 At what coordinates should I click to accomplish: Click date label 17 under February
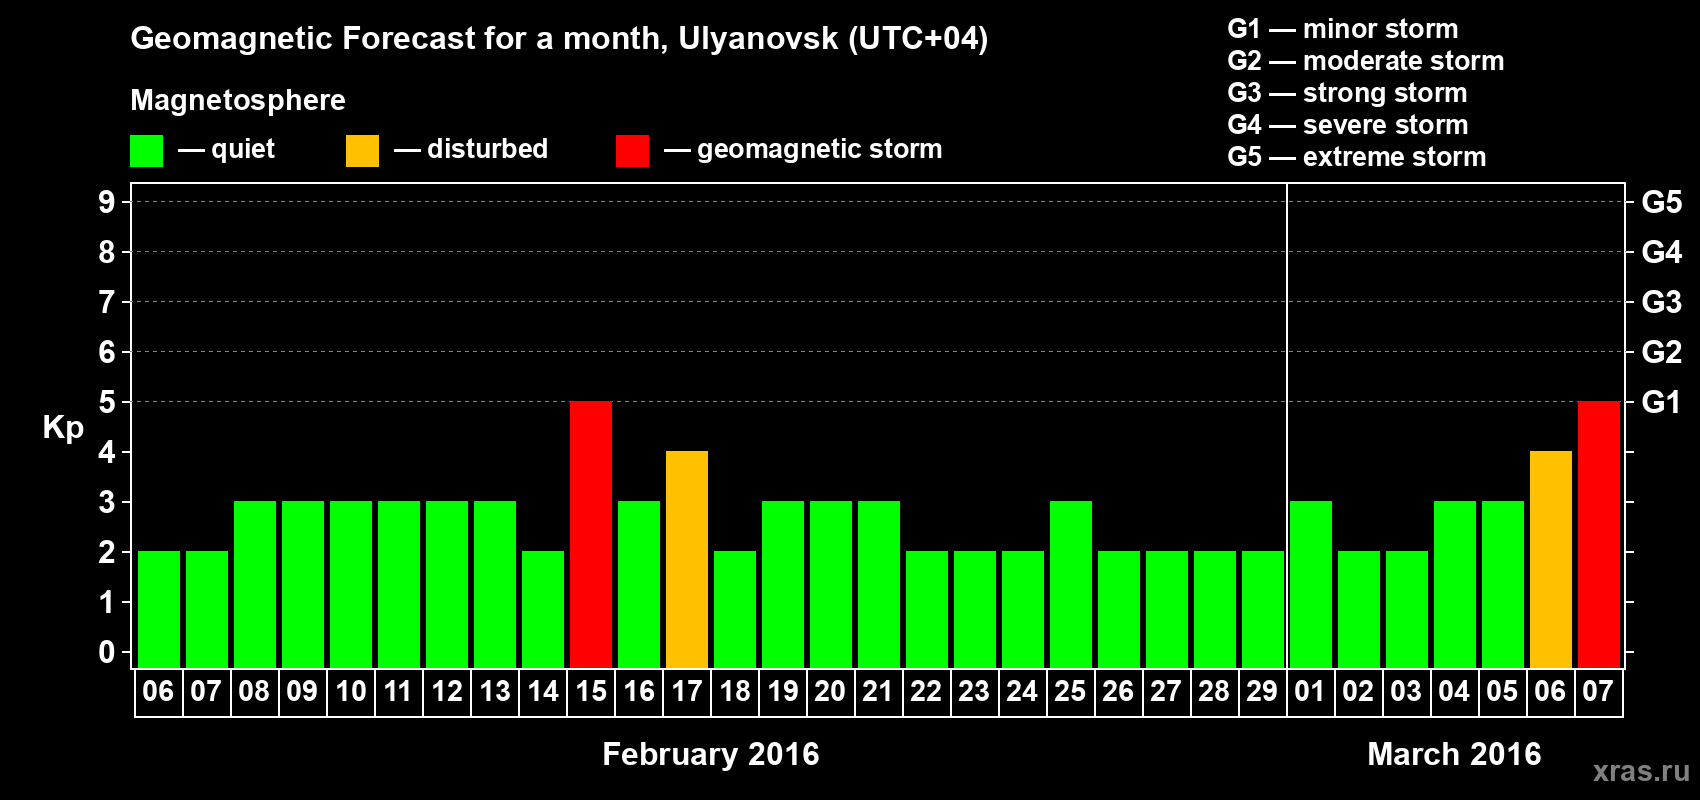(x=687, y=691)
